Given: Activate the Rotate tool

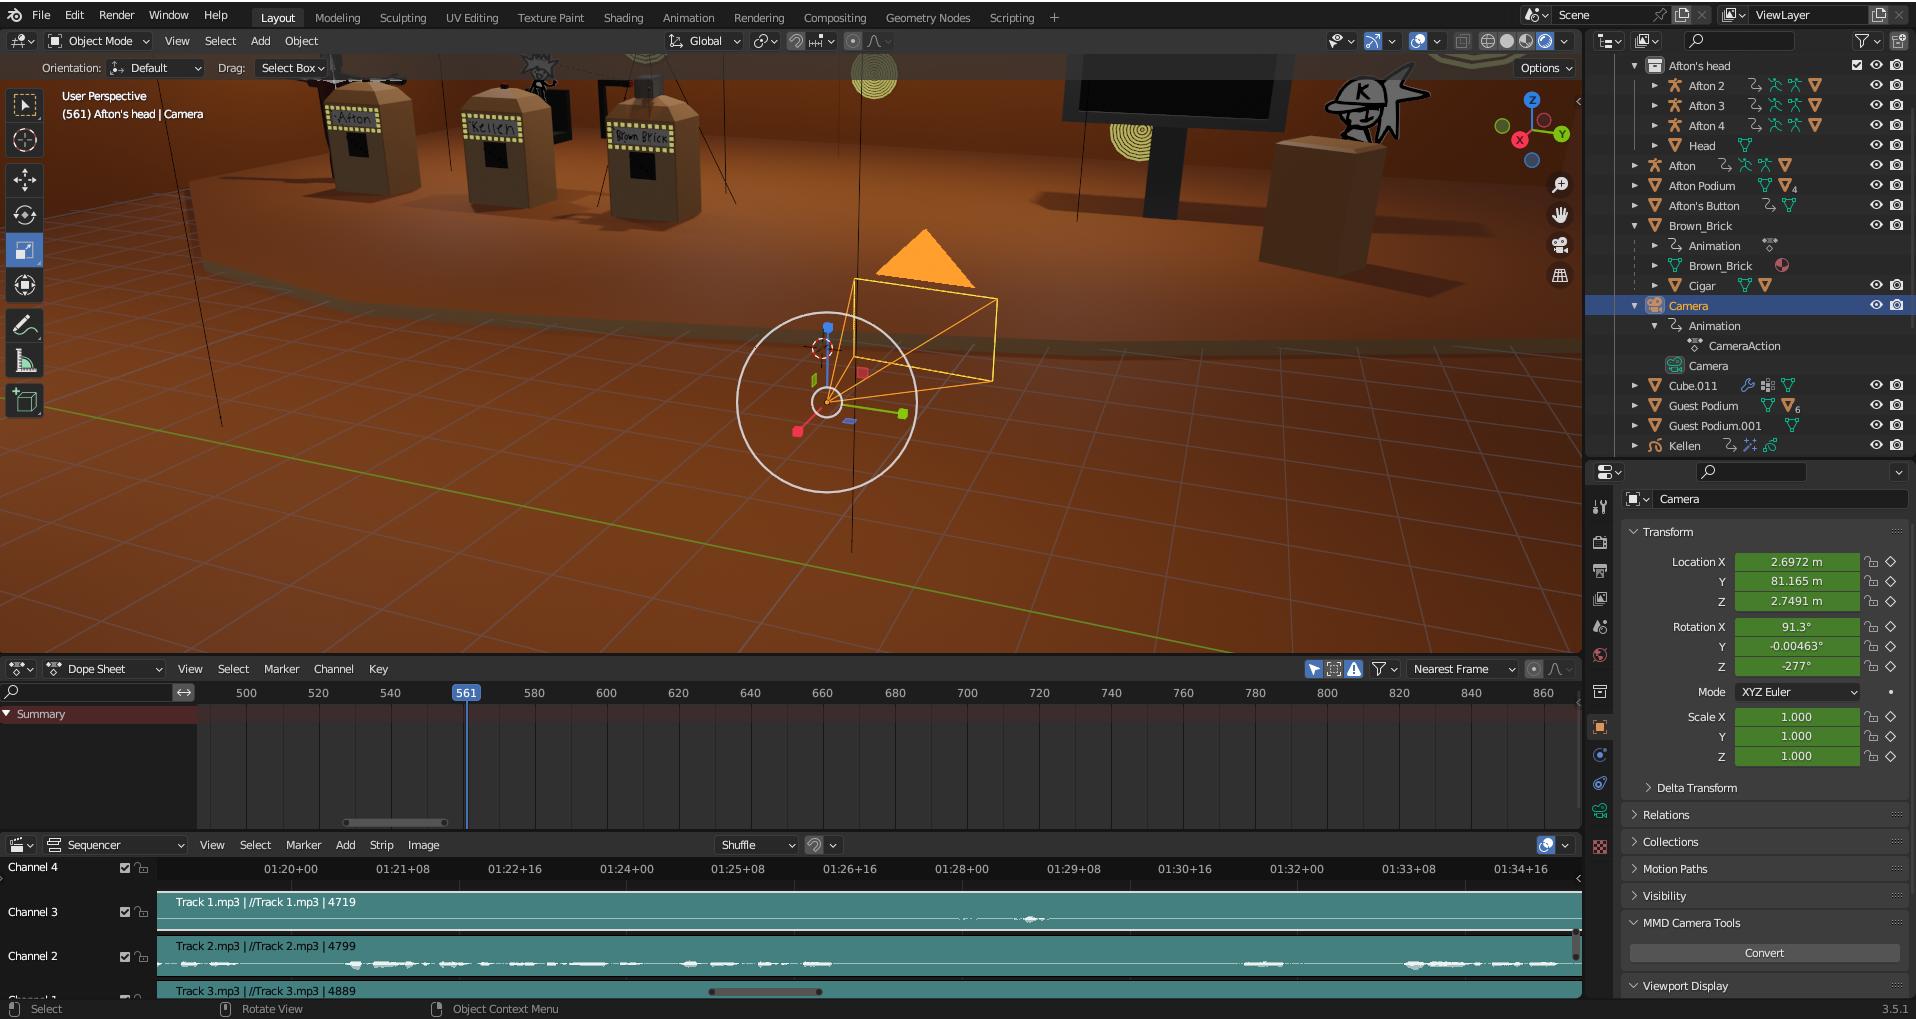Looking at the screenshot, I should point(25,215).
